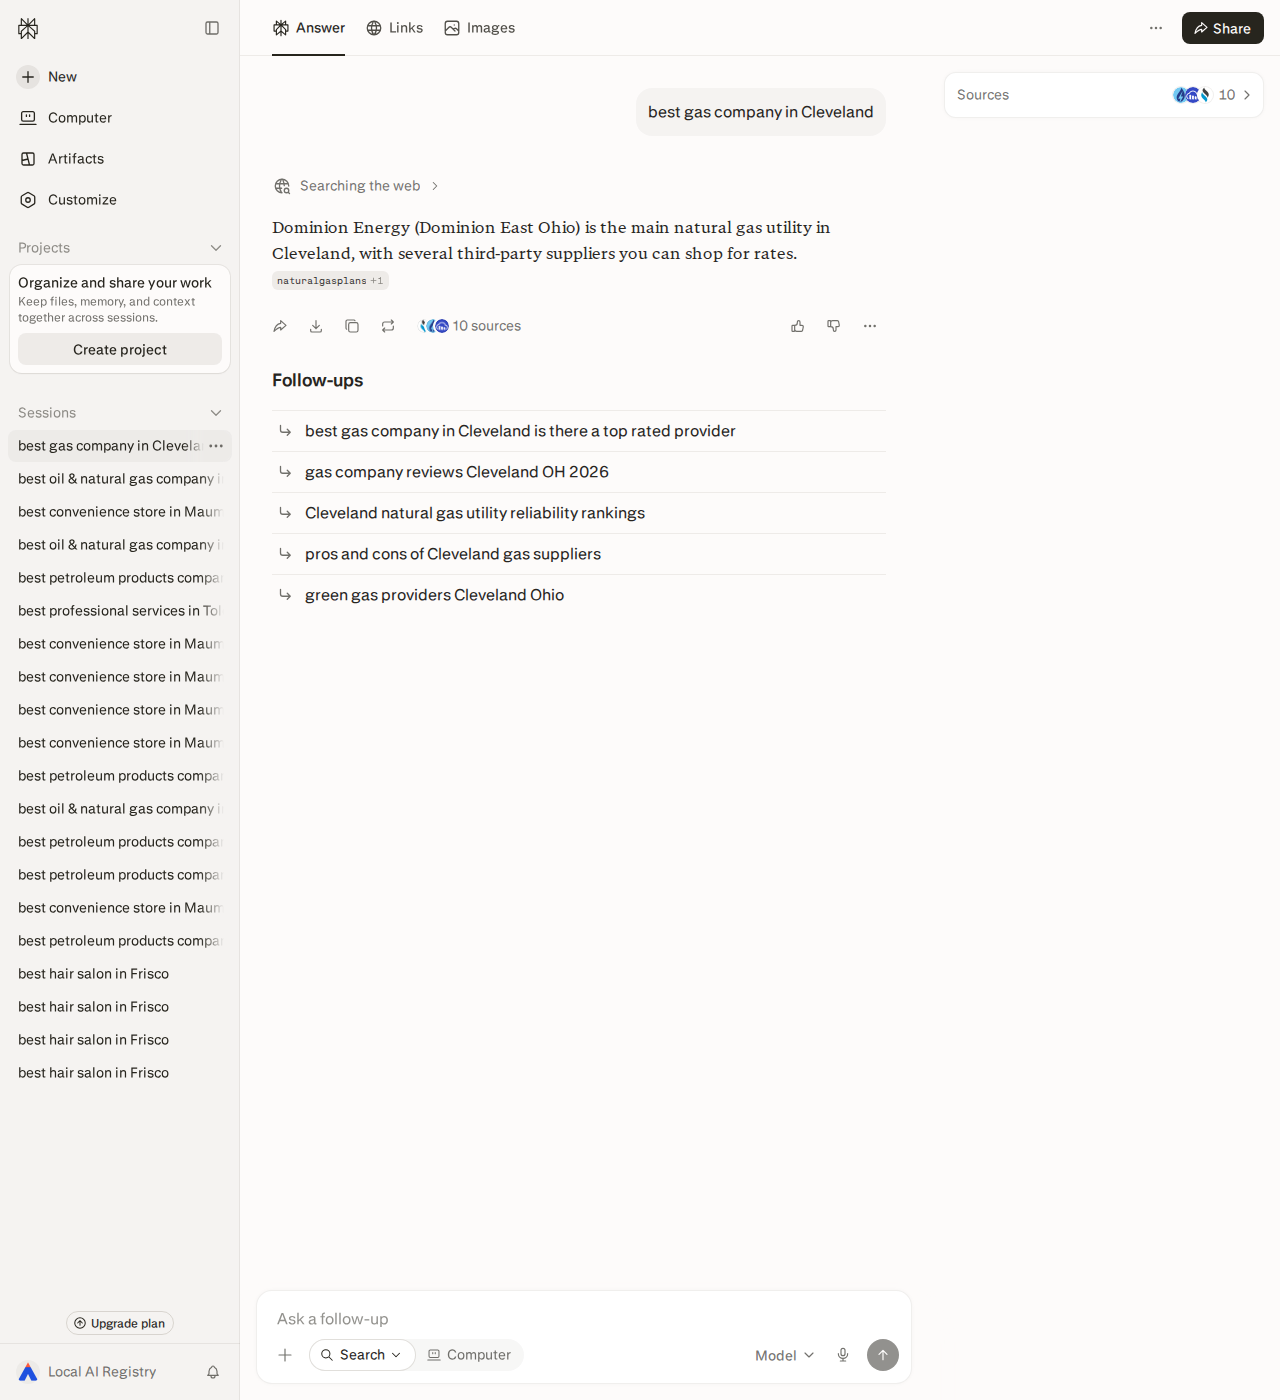Screen dimensions: 1280x1400
Task: Switch to the Links tab
Action: 395,28
